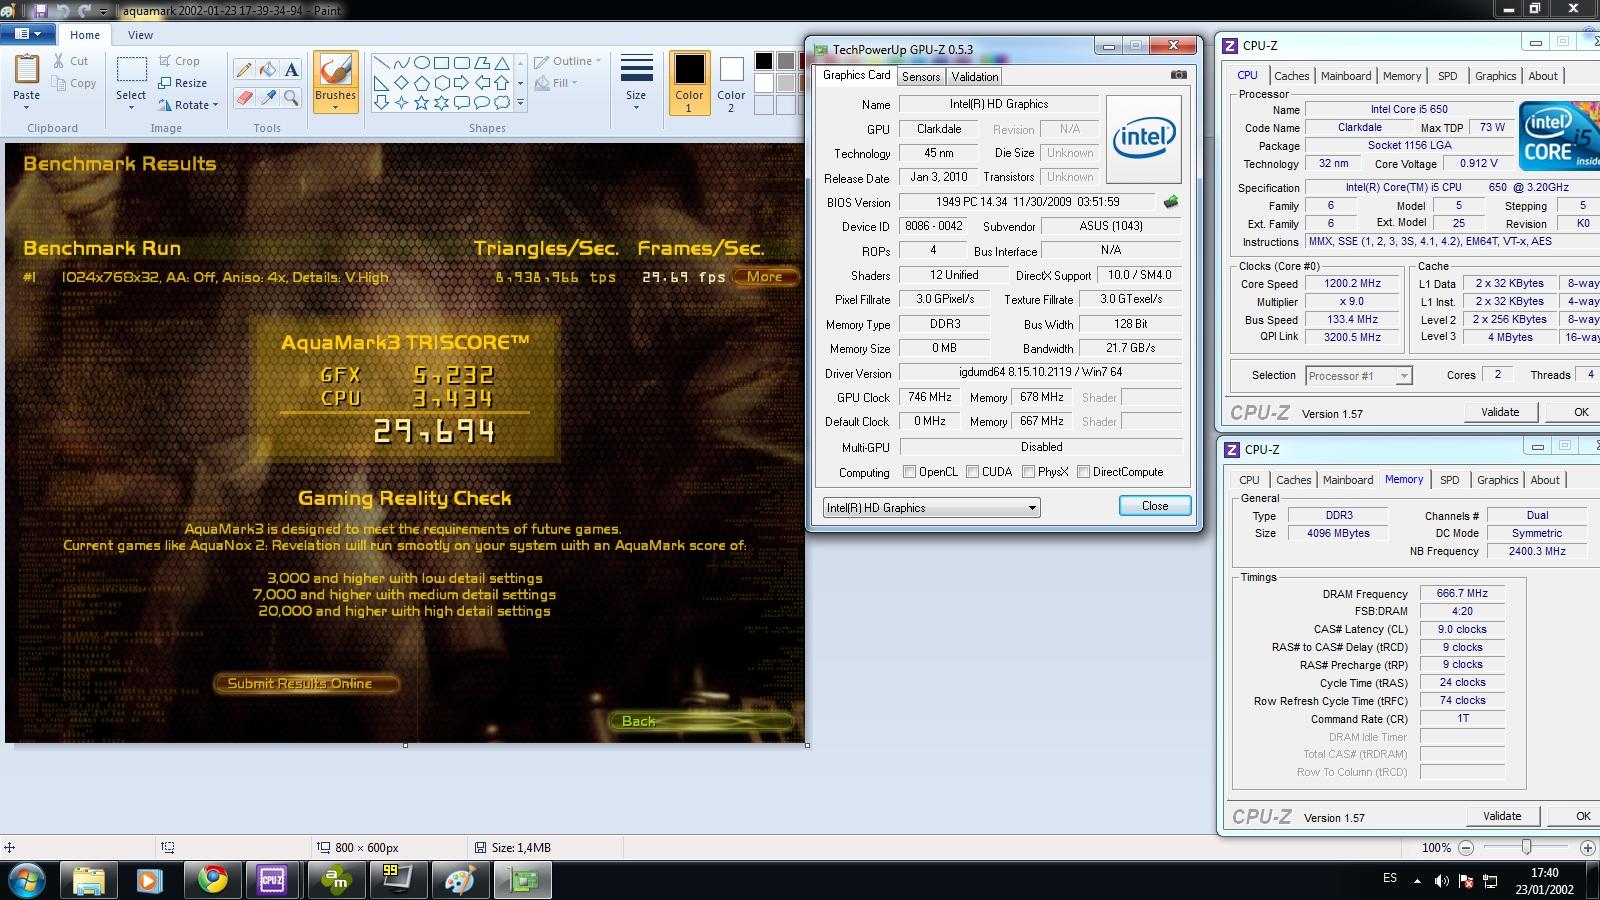Choose the Cloud callout shape
The image size is (1600, 900).
point(501,102)
